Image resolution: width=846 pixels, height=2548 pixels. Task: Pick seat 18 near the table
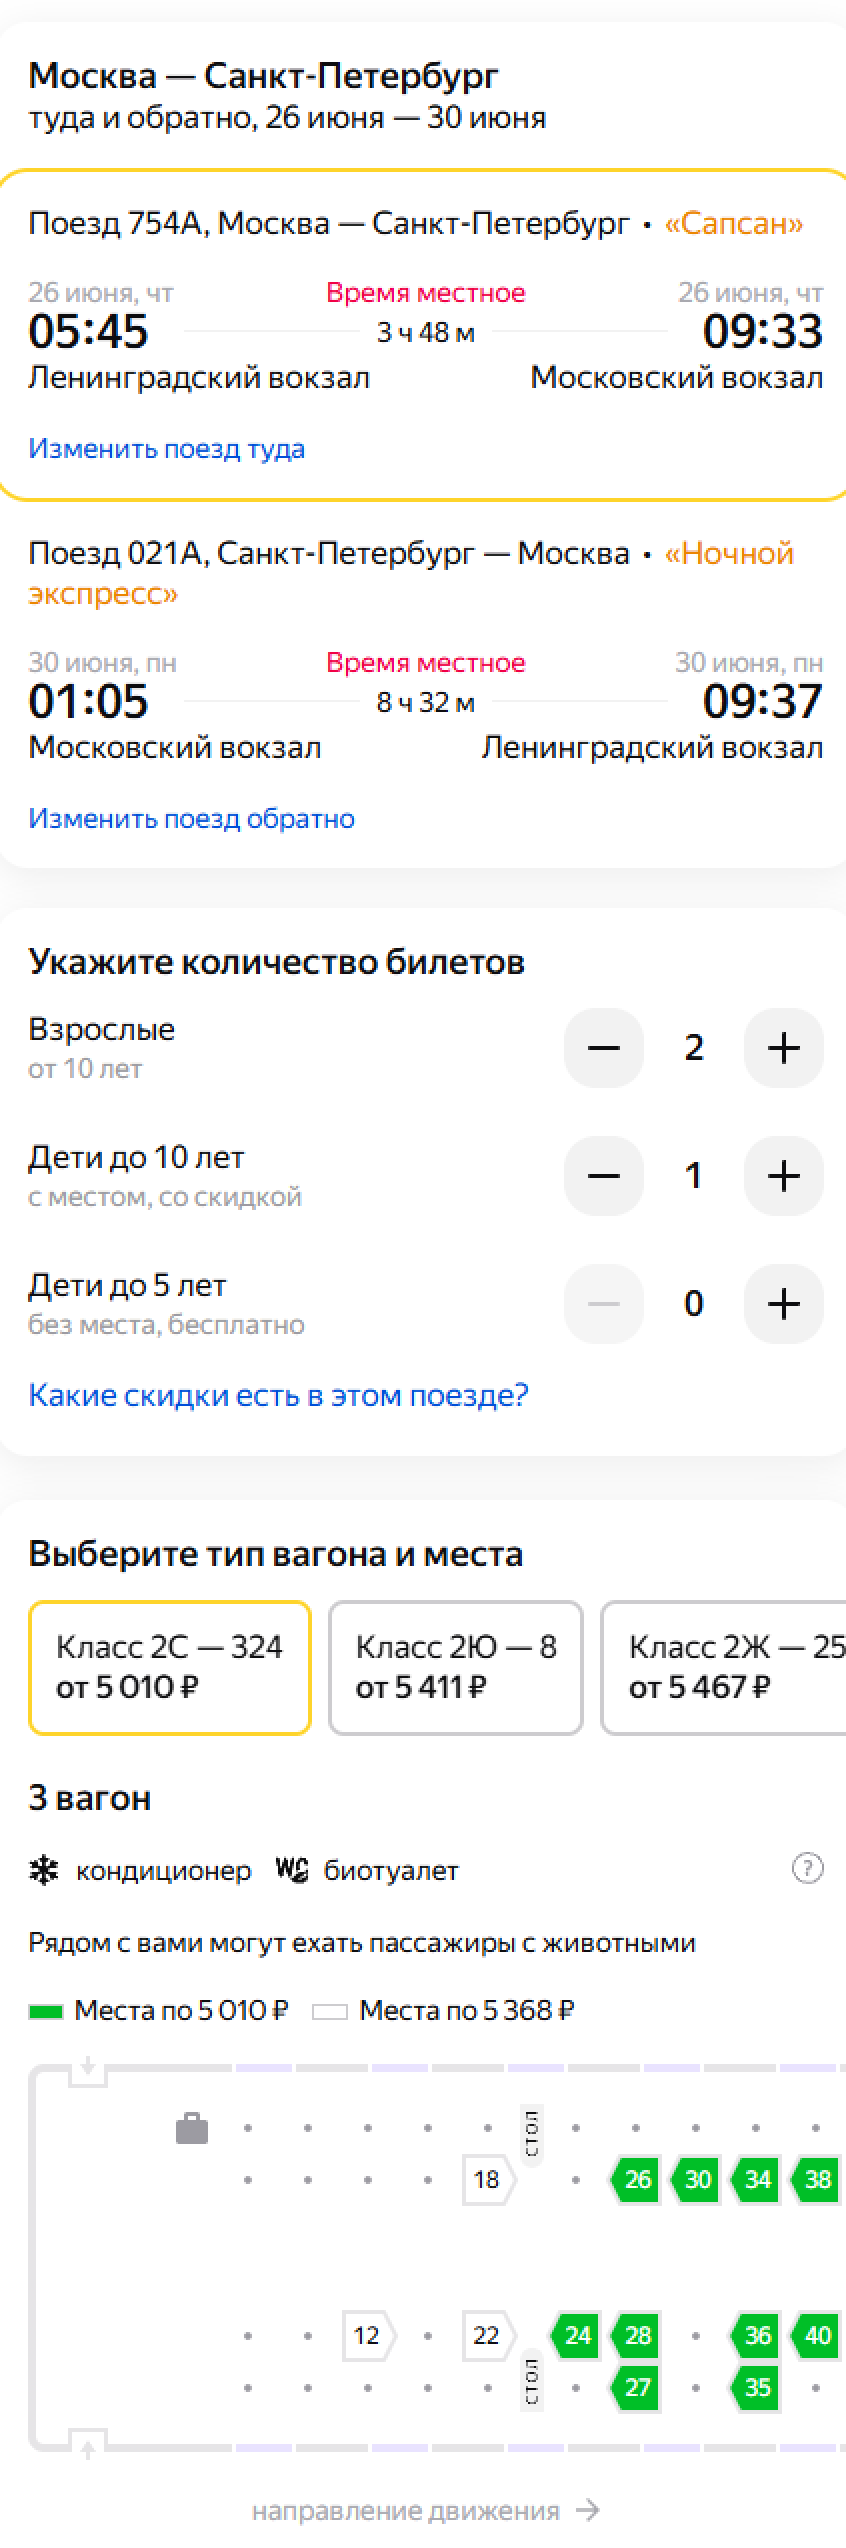click(x=486, y=2179)
